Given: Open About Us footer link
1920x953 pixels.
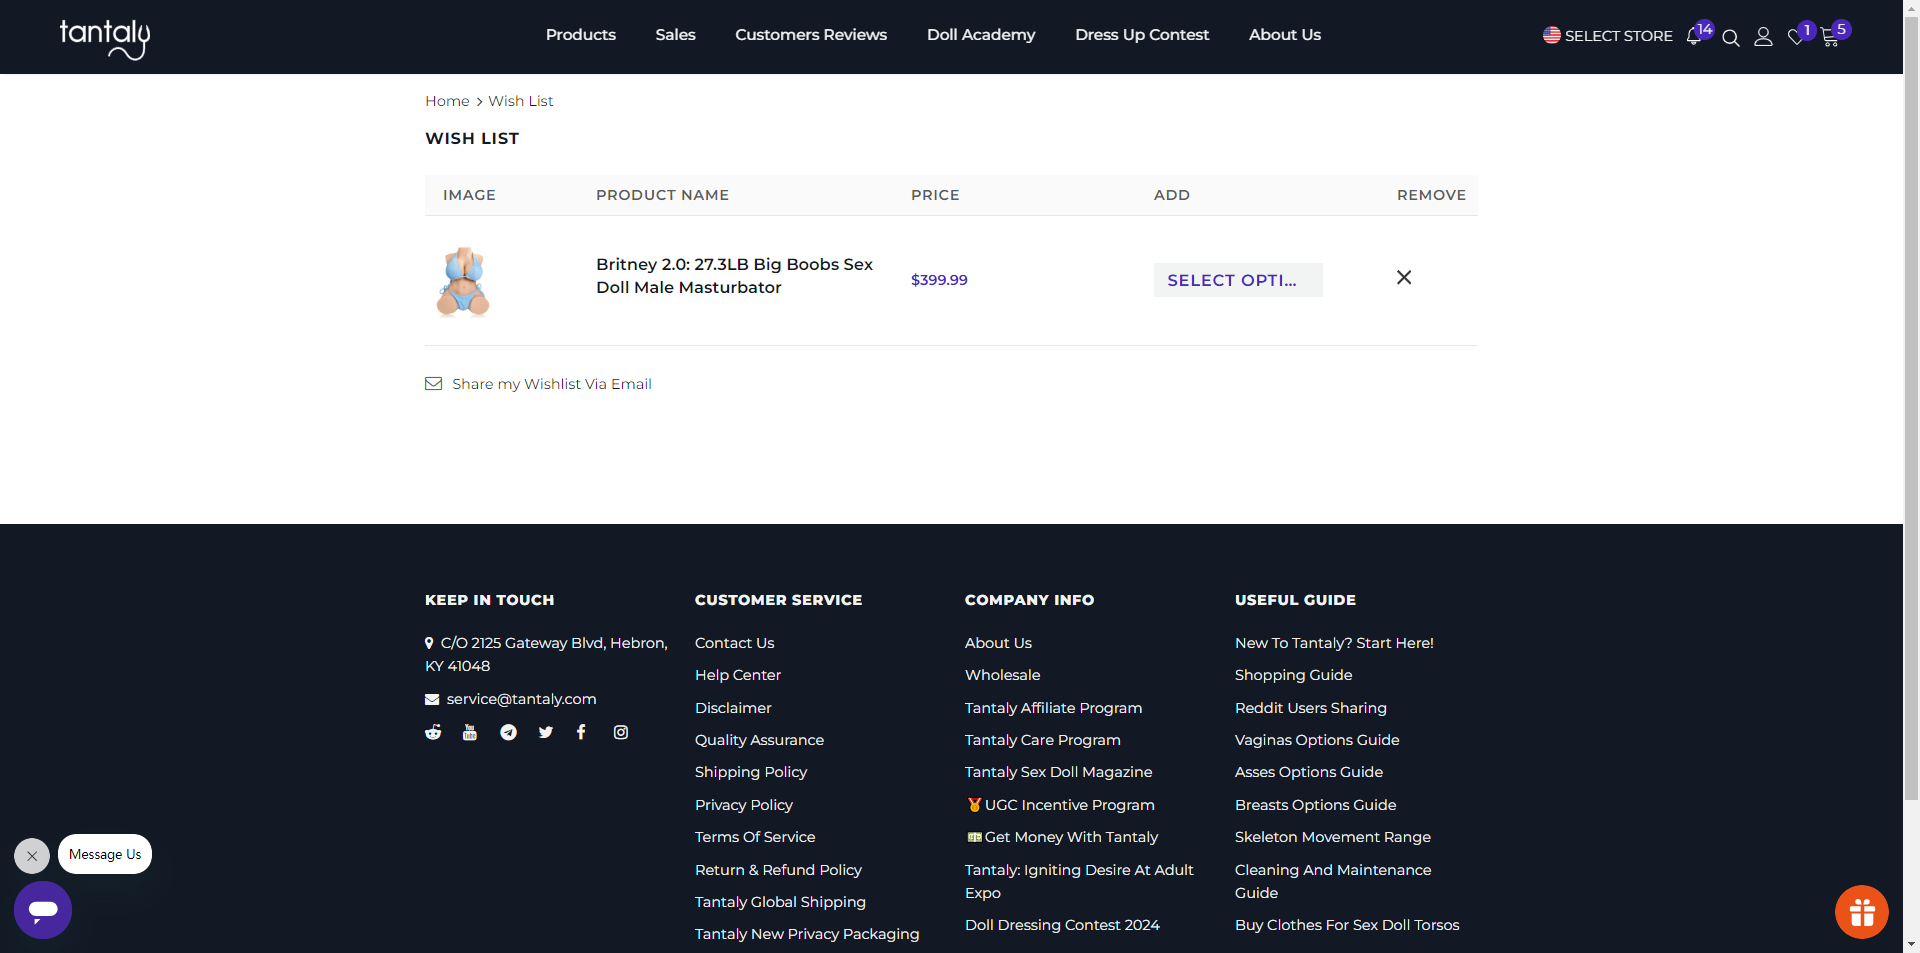Looking at the screenshot, I should [x=998, y=643].
